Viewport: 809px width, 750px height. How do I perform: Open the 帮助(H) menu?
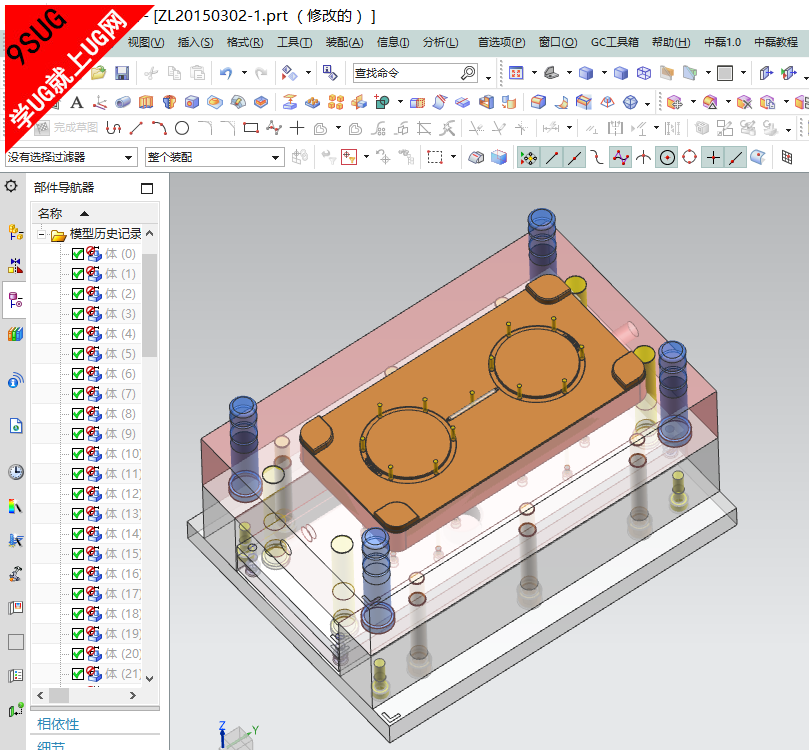click(671, 42)
